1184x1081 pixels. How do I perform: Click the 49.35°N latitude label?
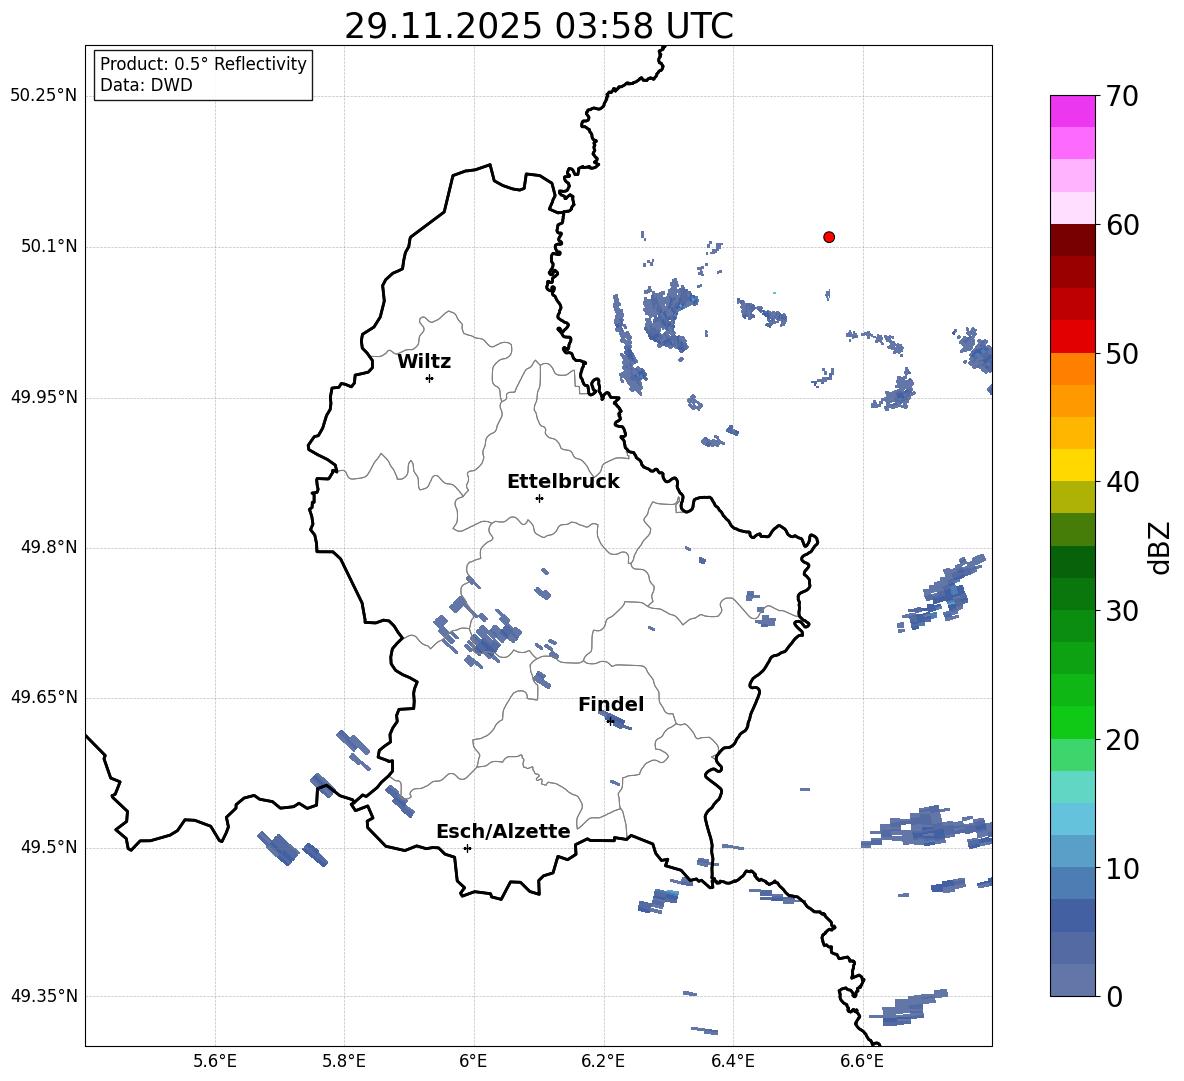(44, 996)
